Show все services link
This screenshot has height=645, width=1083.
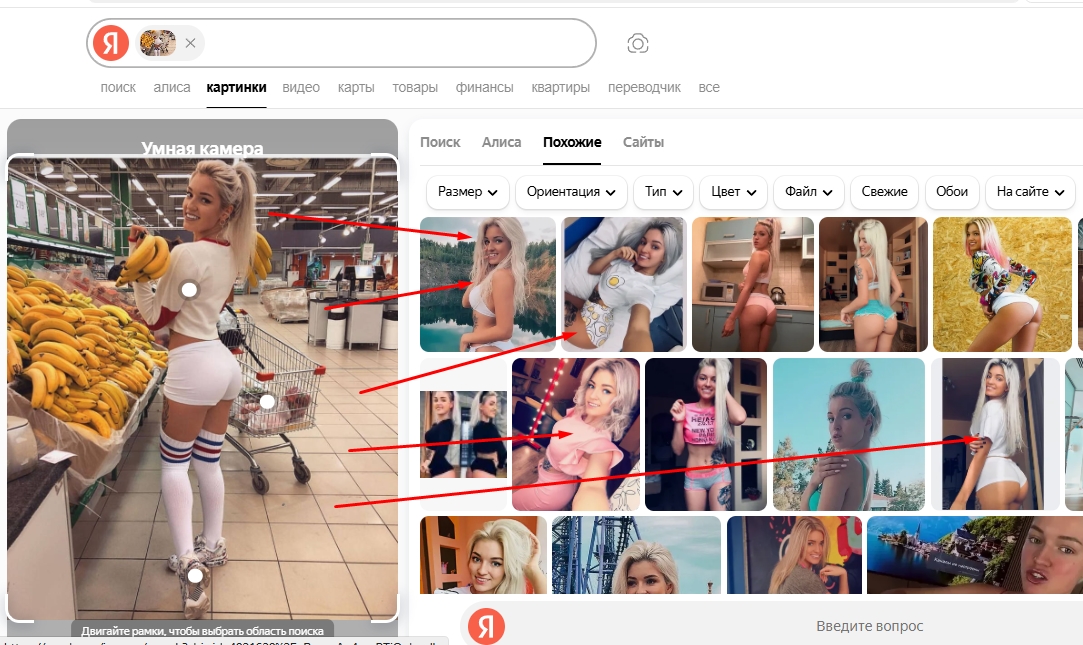(709, 88)
